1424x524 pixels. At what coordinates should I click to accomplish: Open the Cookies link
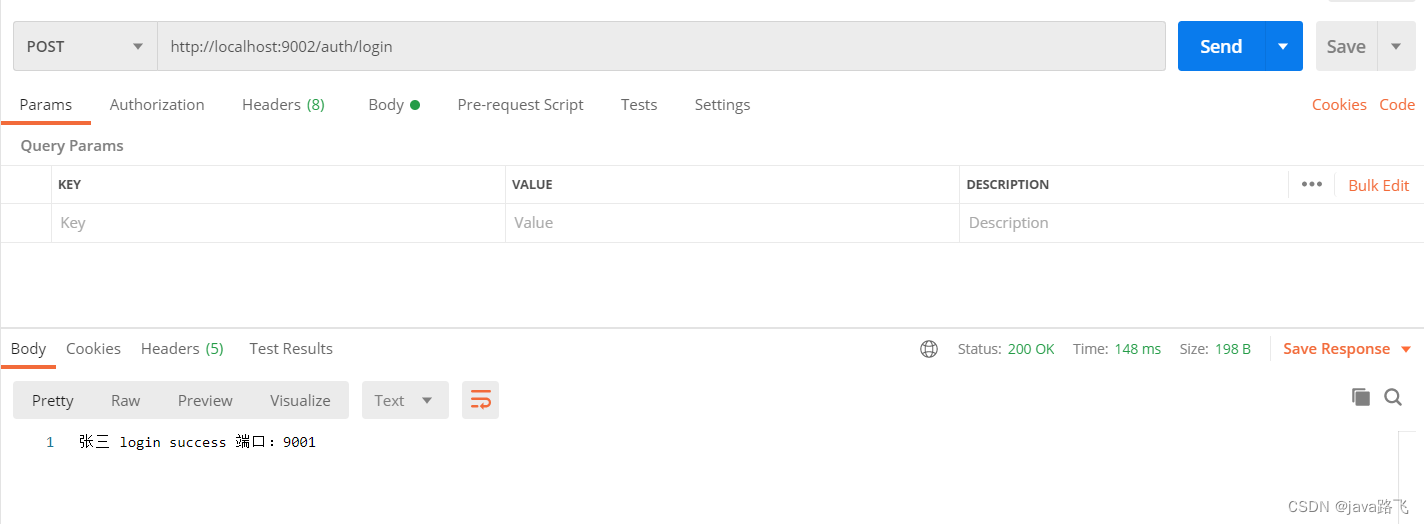coord(1339,105)
